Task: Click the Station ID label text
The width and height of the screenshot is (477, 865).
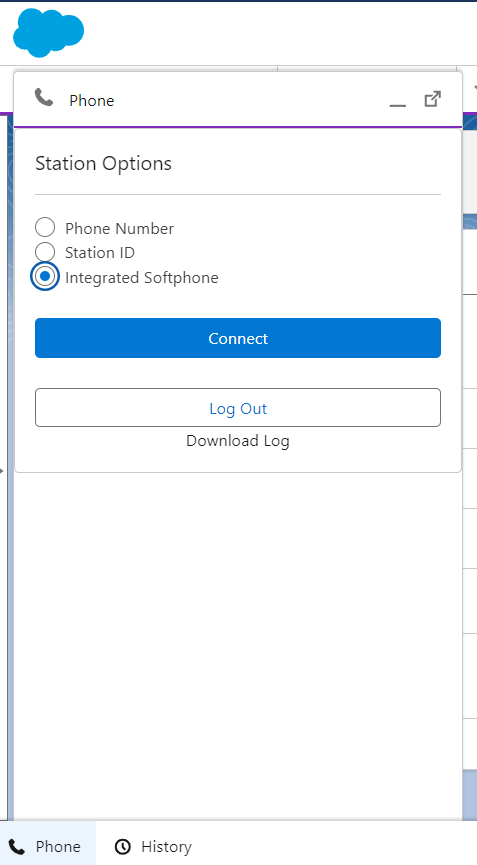Action: point(100,253)
